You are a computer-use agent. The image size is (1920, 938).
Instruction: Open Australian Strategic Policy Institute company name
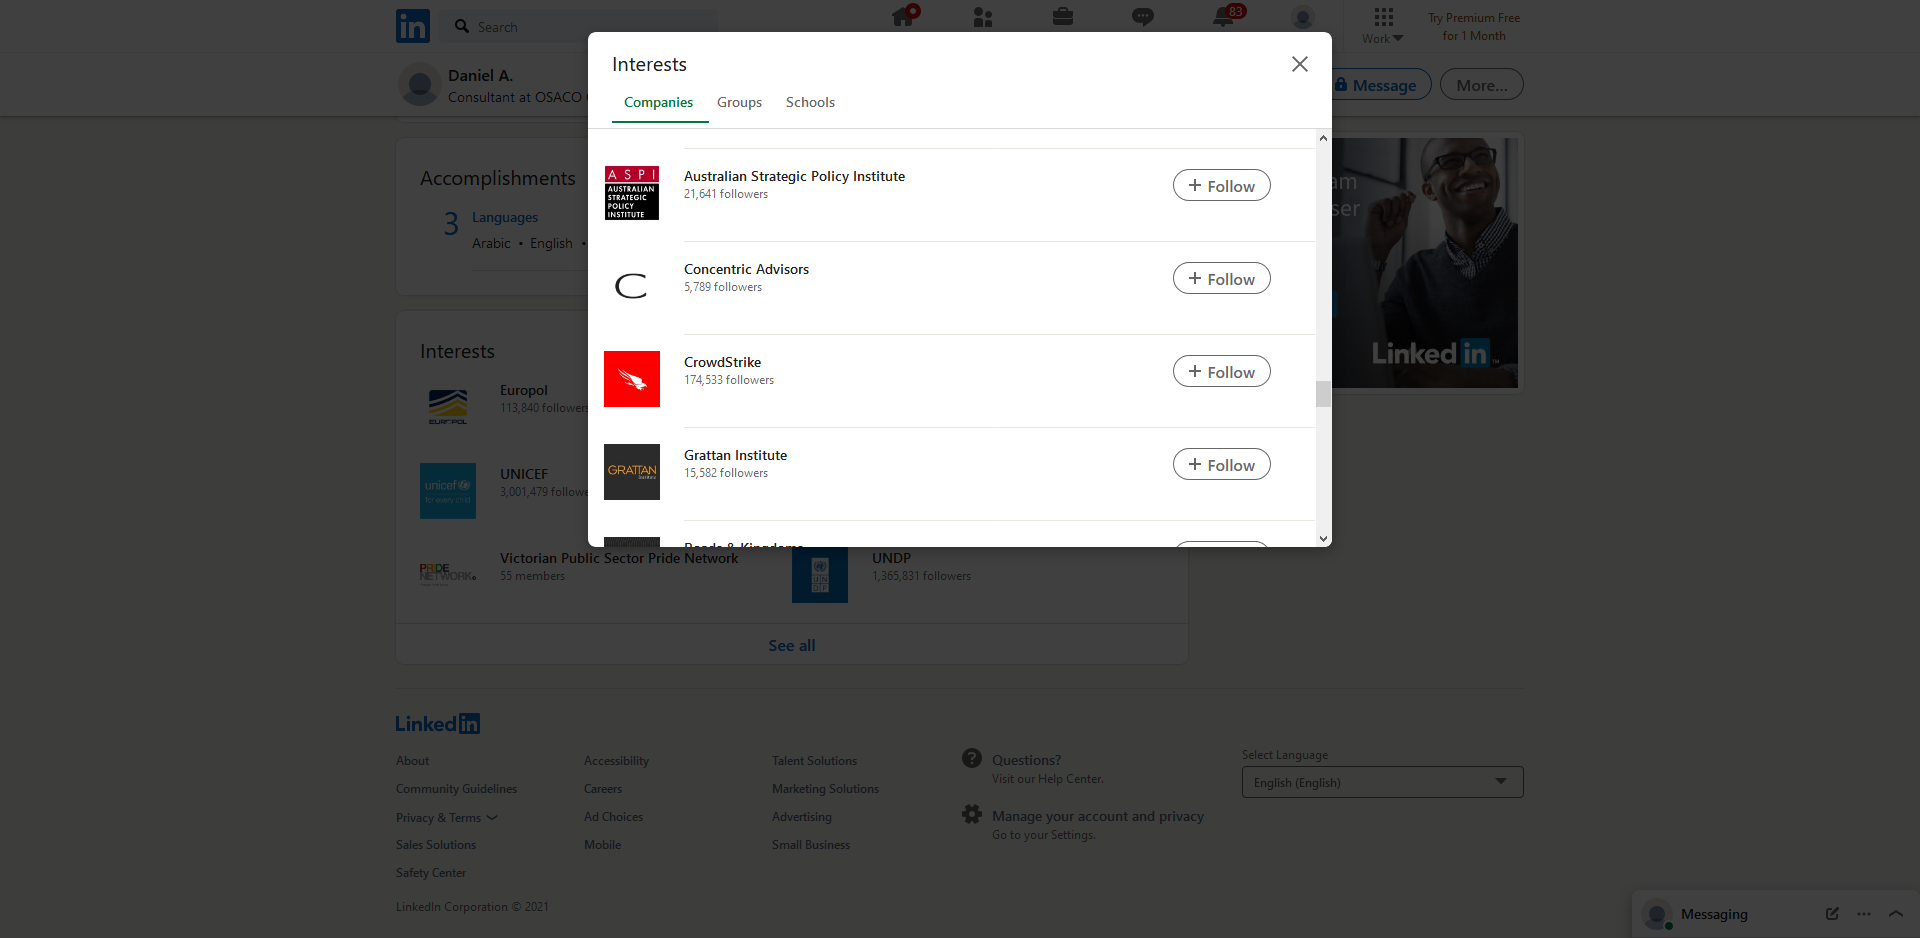794,176
